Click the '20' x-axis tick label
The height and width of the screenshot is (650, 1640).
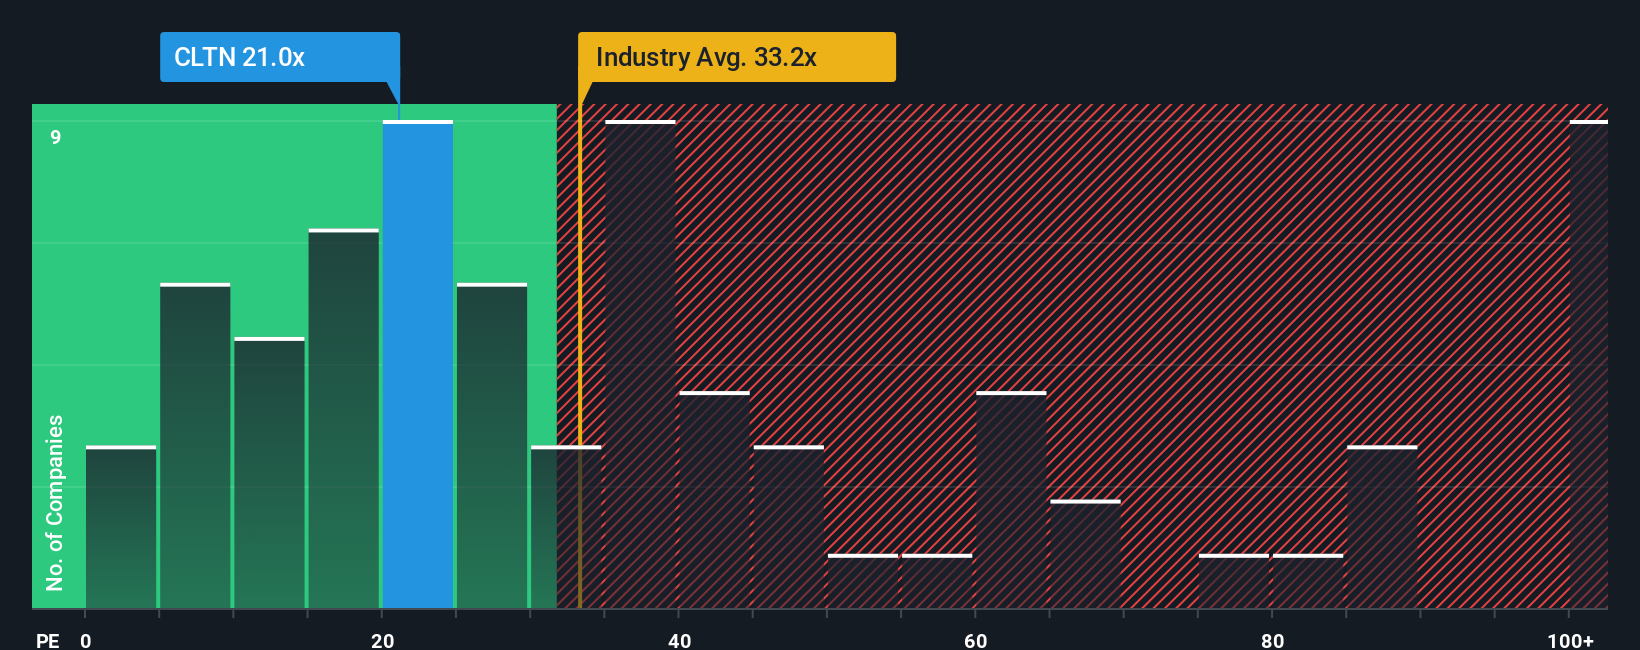383,641
